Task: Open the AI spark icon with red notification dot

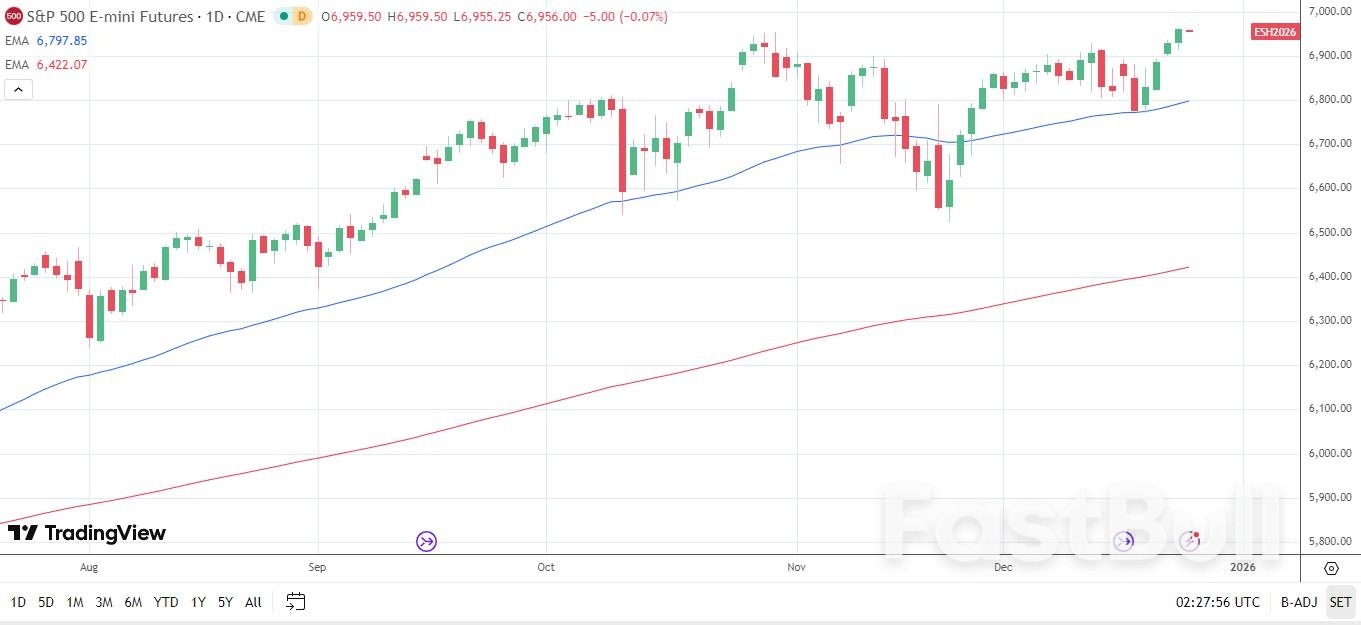Action: [x=1190, y=539]
